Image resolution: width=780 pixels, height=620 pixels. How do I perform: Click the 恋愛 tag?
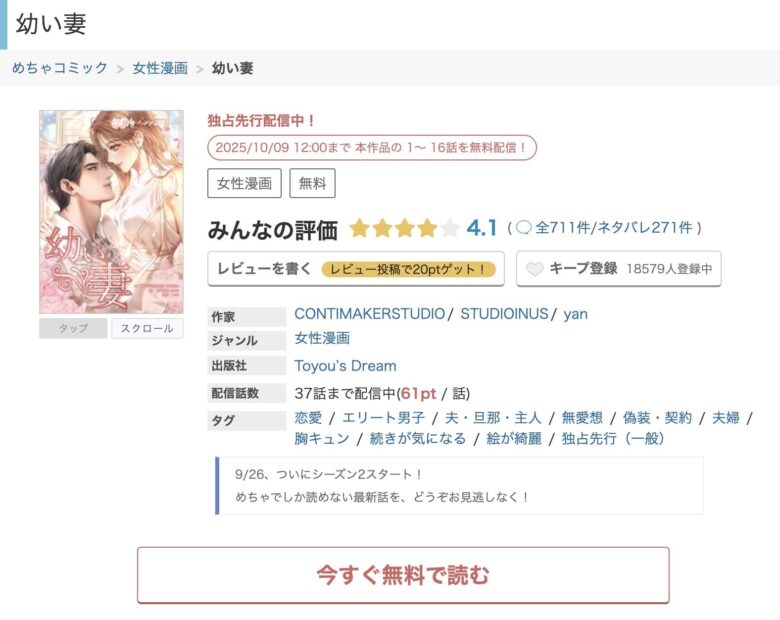point(308,417)
